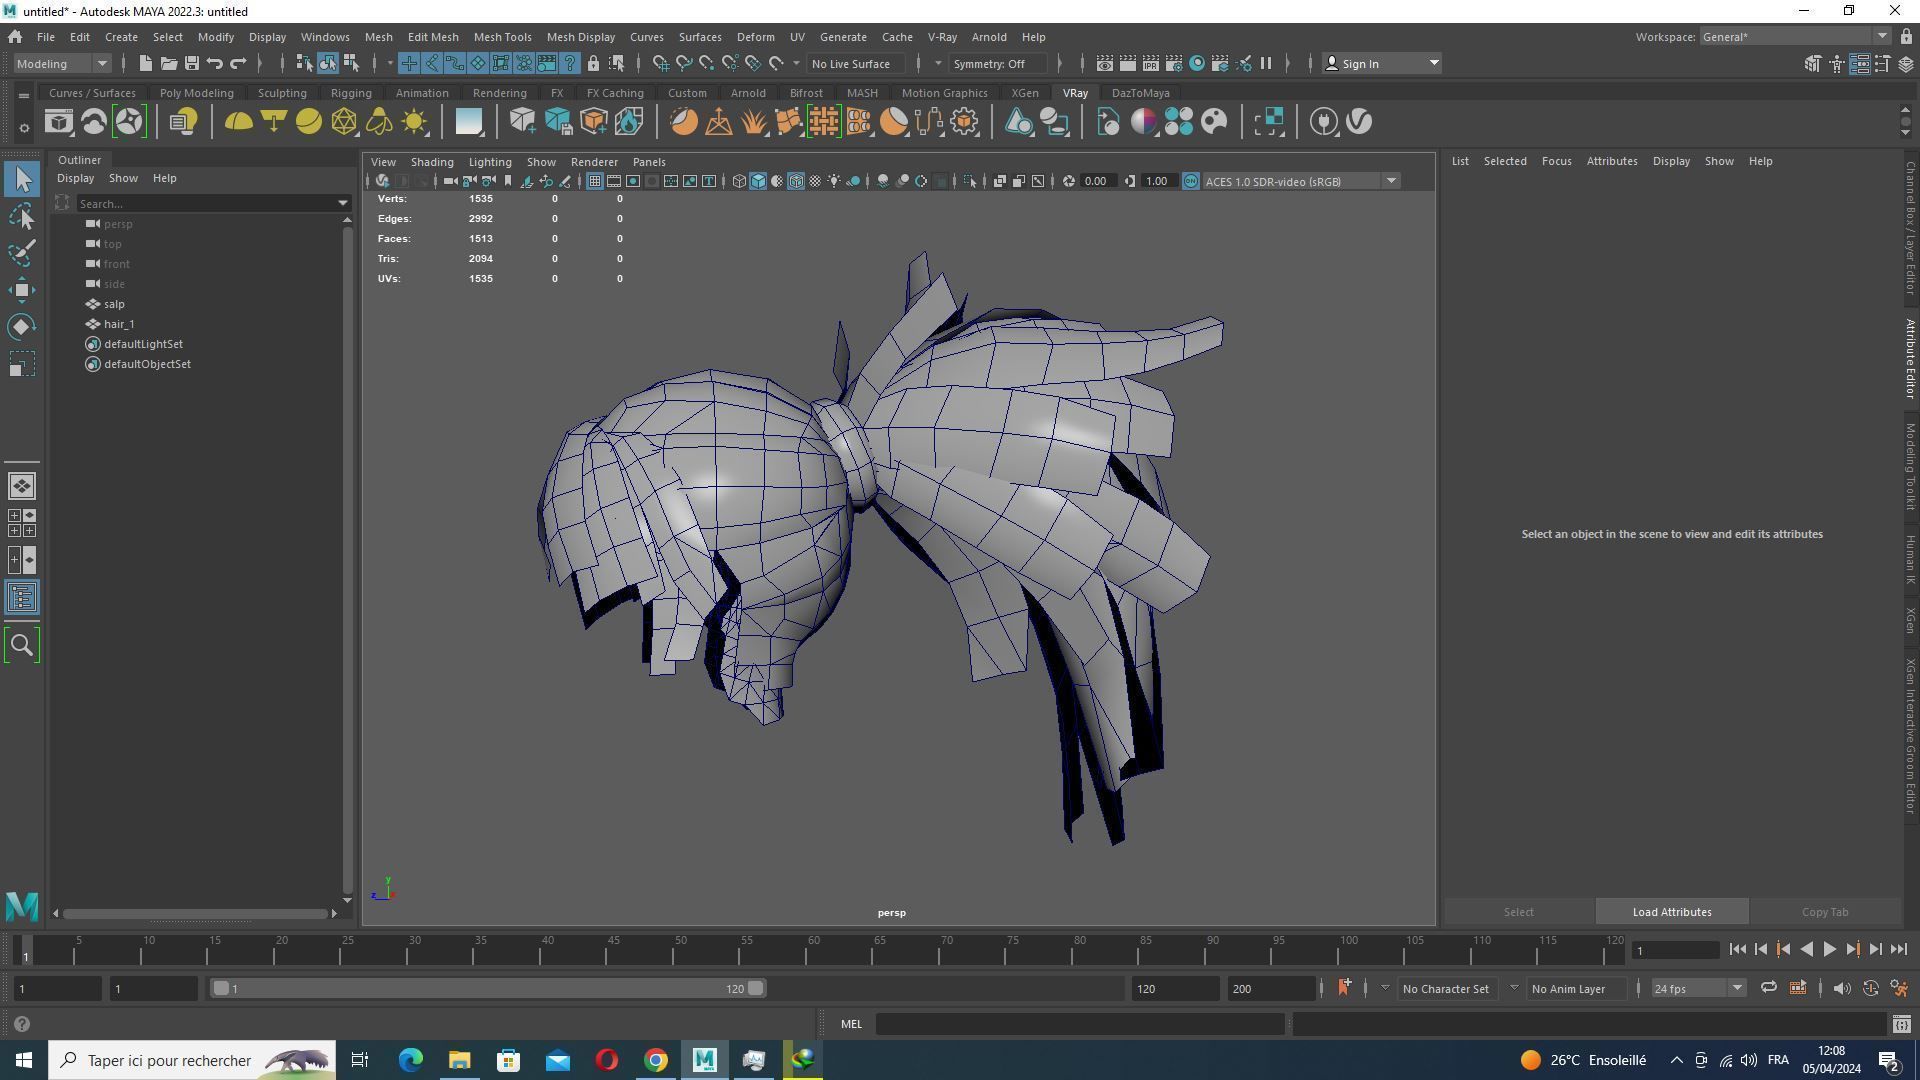Open the search magnifier icon in toolbox
This screenshot has width=1920, height=1080.
[22, 645]
